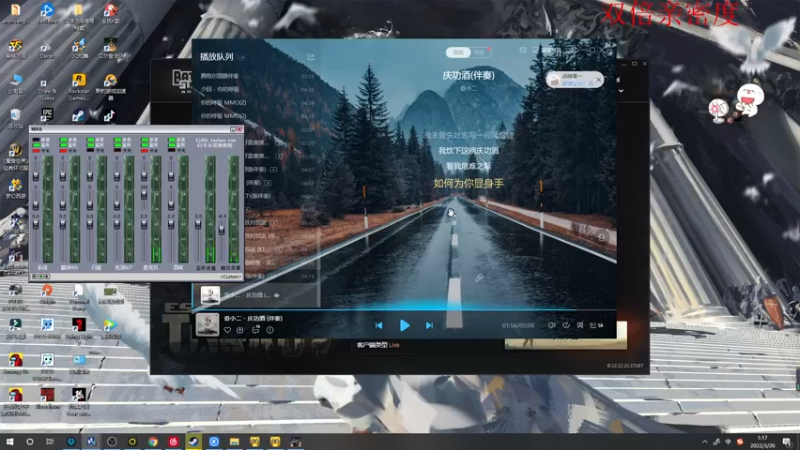Open Rockstar Games Launcher desktop icon
The height and width of the screenshot is (450, 800).
[x=79, y=86]
